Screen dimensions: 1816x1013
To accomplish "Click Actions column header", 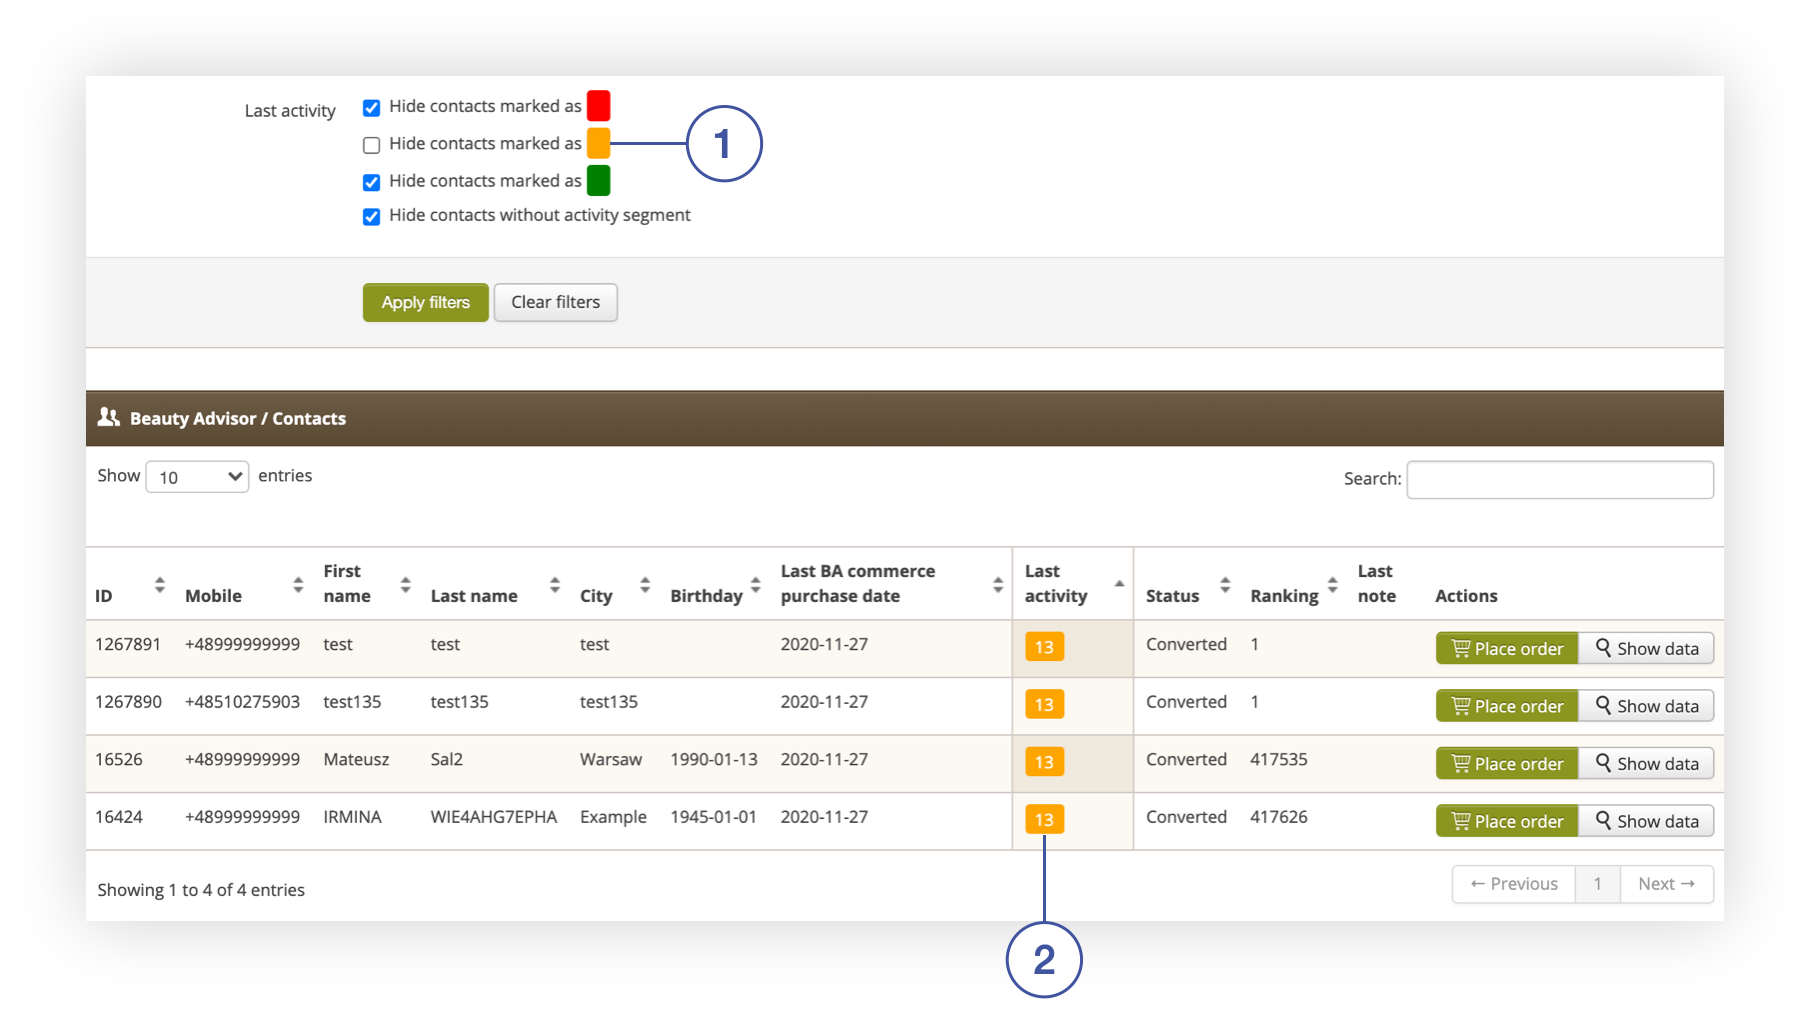I will (x=1466, y=596).
